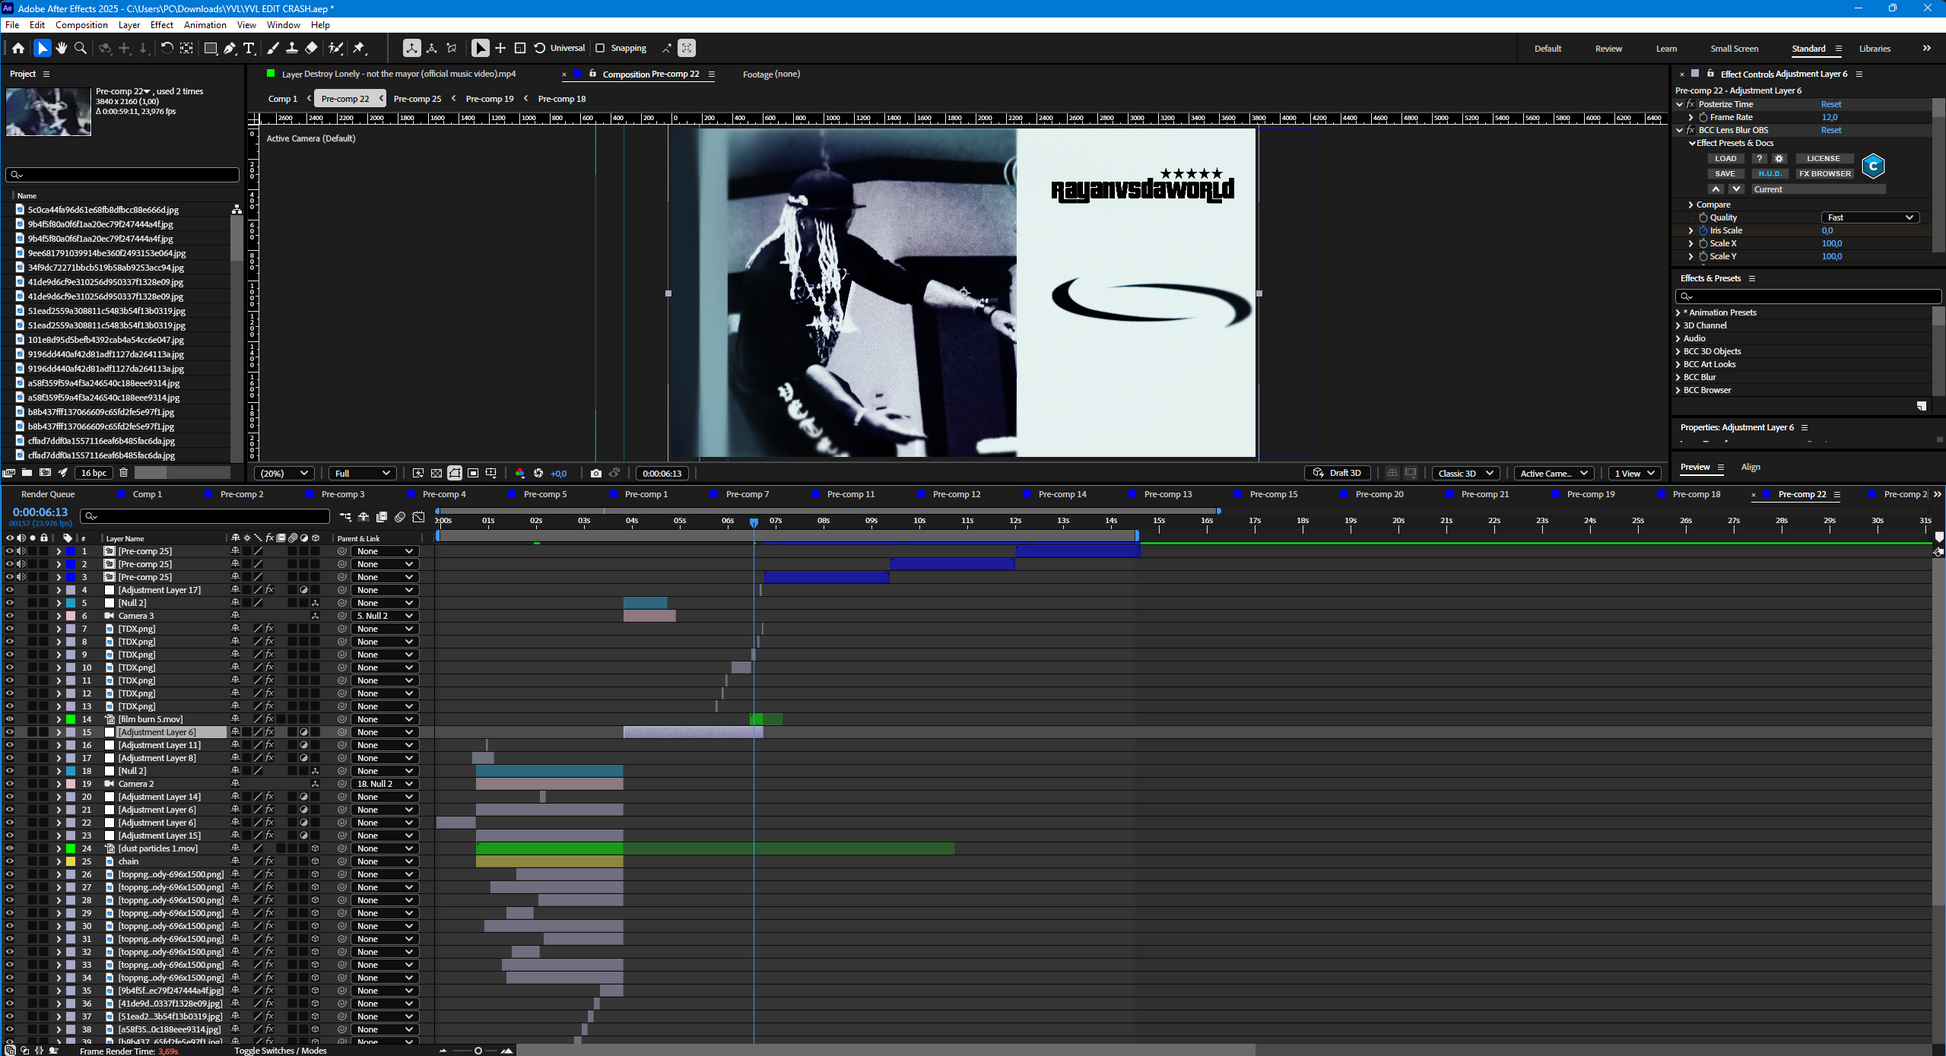Select the Pen tool
This screenshot has height=1056, width=1946.
pos(231,47)
